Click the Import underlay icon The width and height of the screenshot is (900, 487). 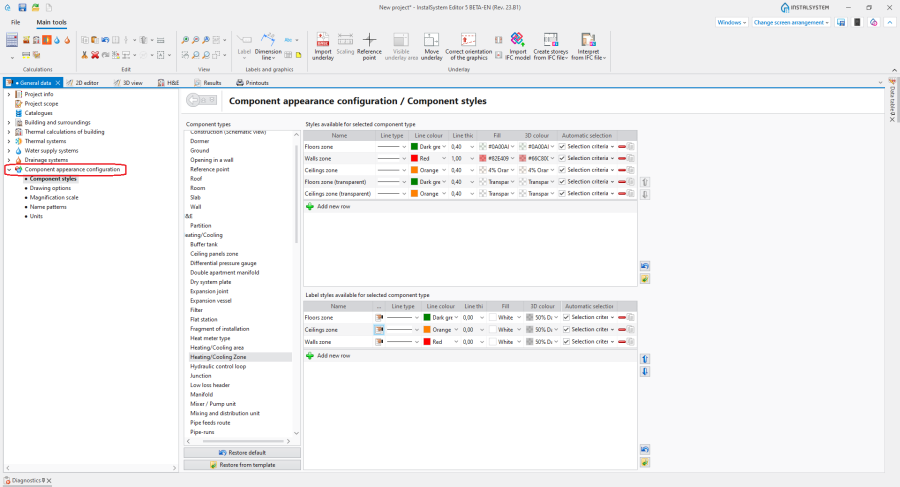pyautogui.click(x=323, y=47)
